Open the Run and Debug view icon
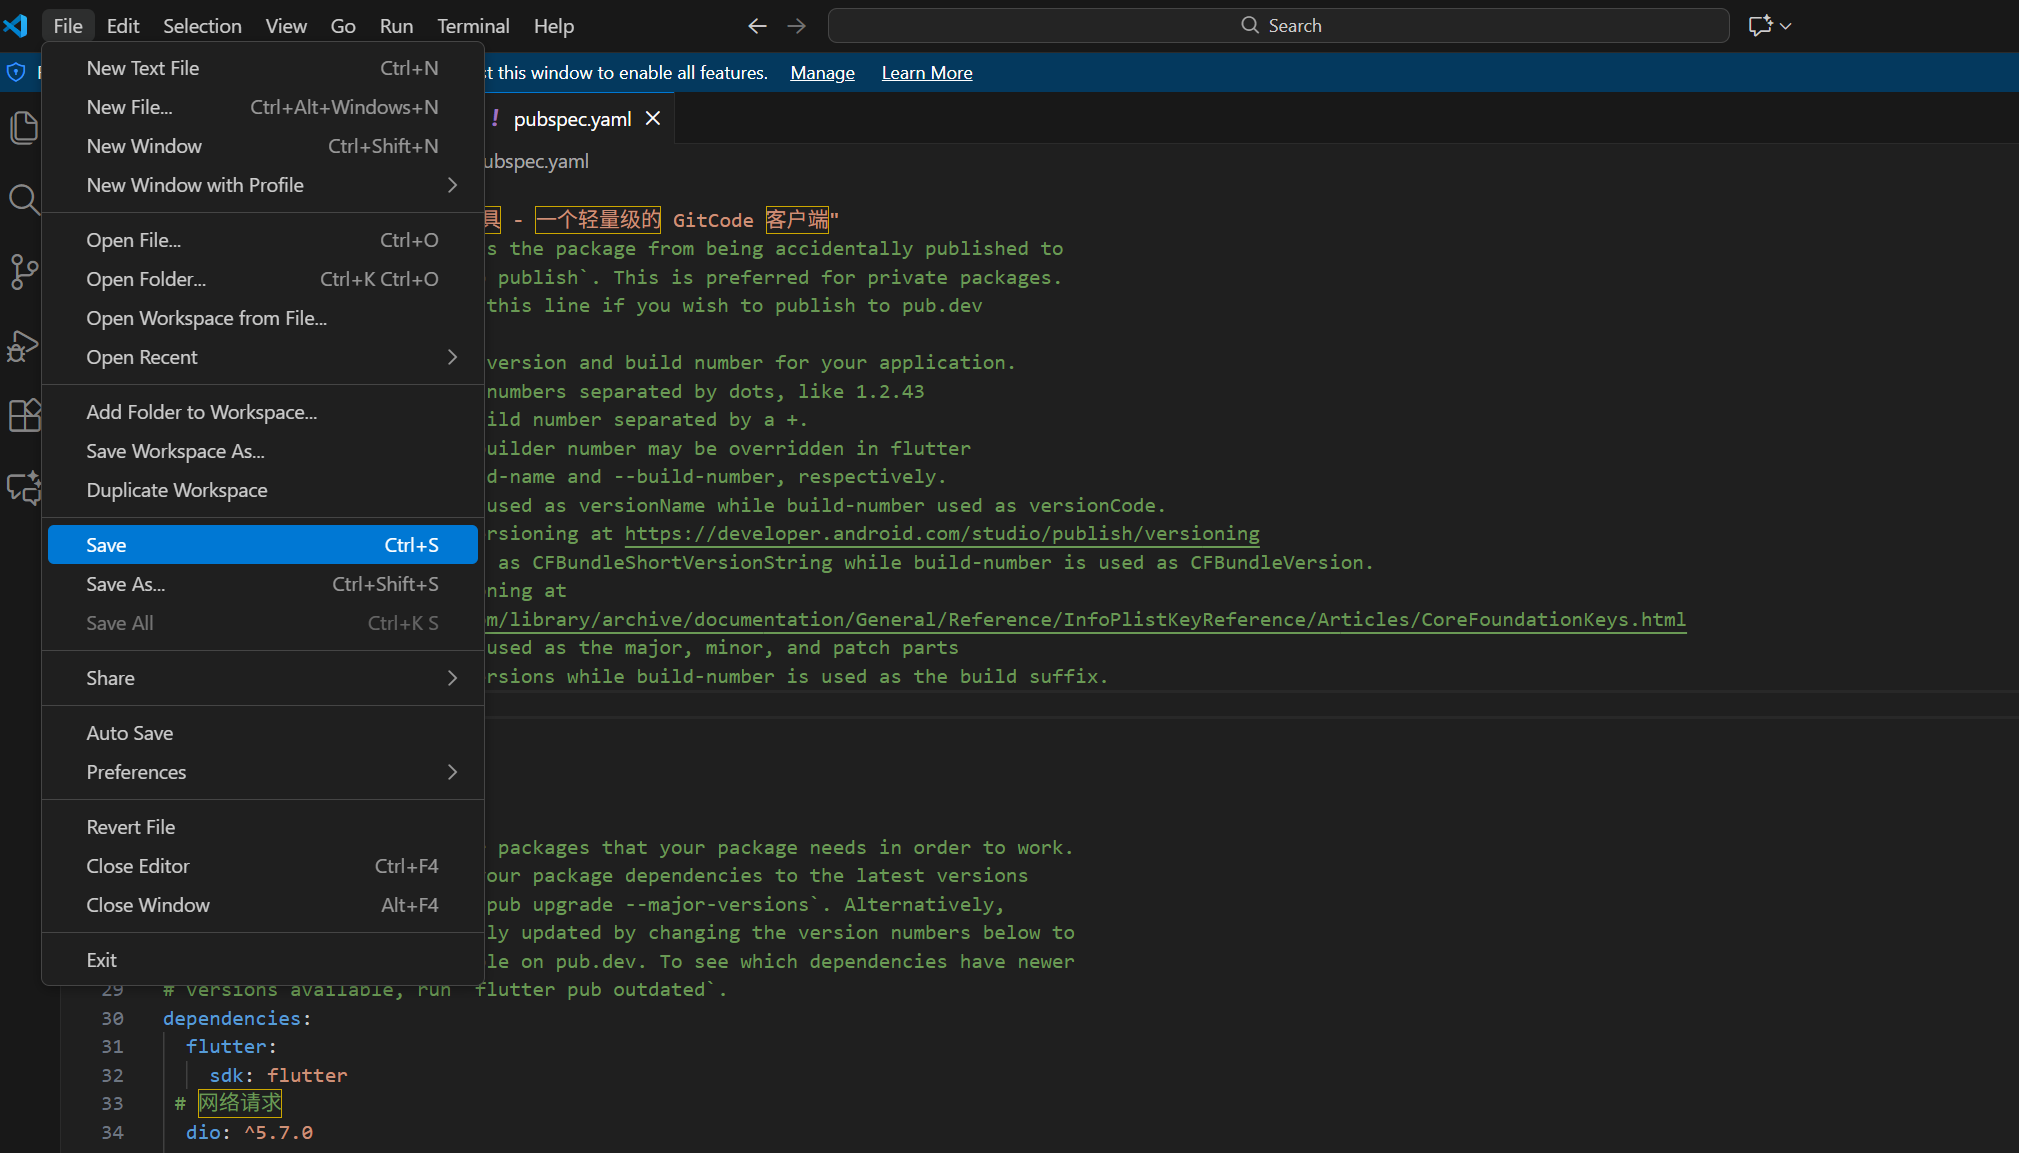This screenshot has height=1153, width=2019. point(23,346)
